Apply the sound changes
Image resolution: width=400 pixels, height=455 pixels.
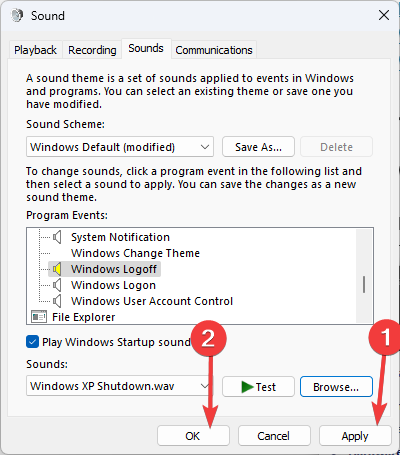355,436
